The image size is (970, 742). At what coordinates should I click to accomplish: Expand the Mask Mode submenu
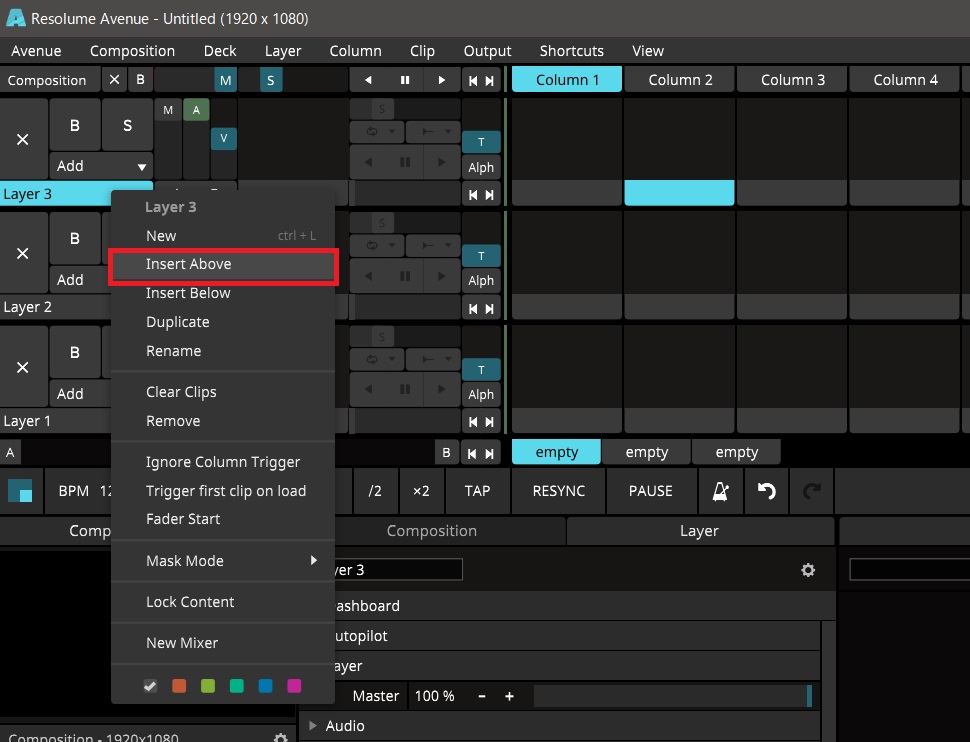(223, 561)
